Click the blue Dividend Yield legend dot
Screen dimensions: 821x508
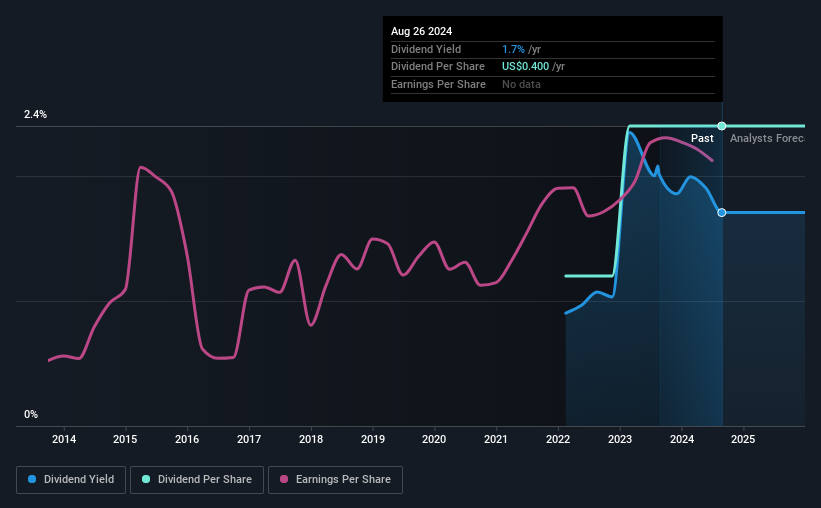point(32,479)
